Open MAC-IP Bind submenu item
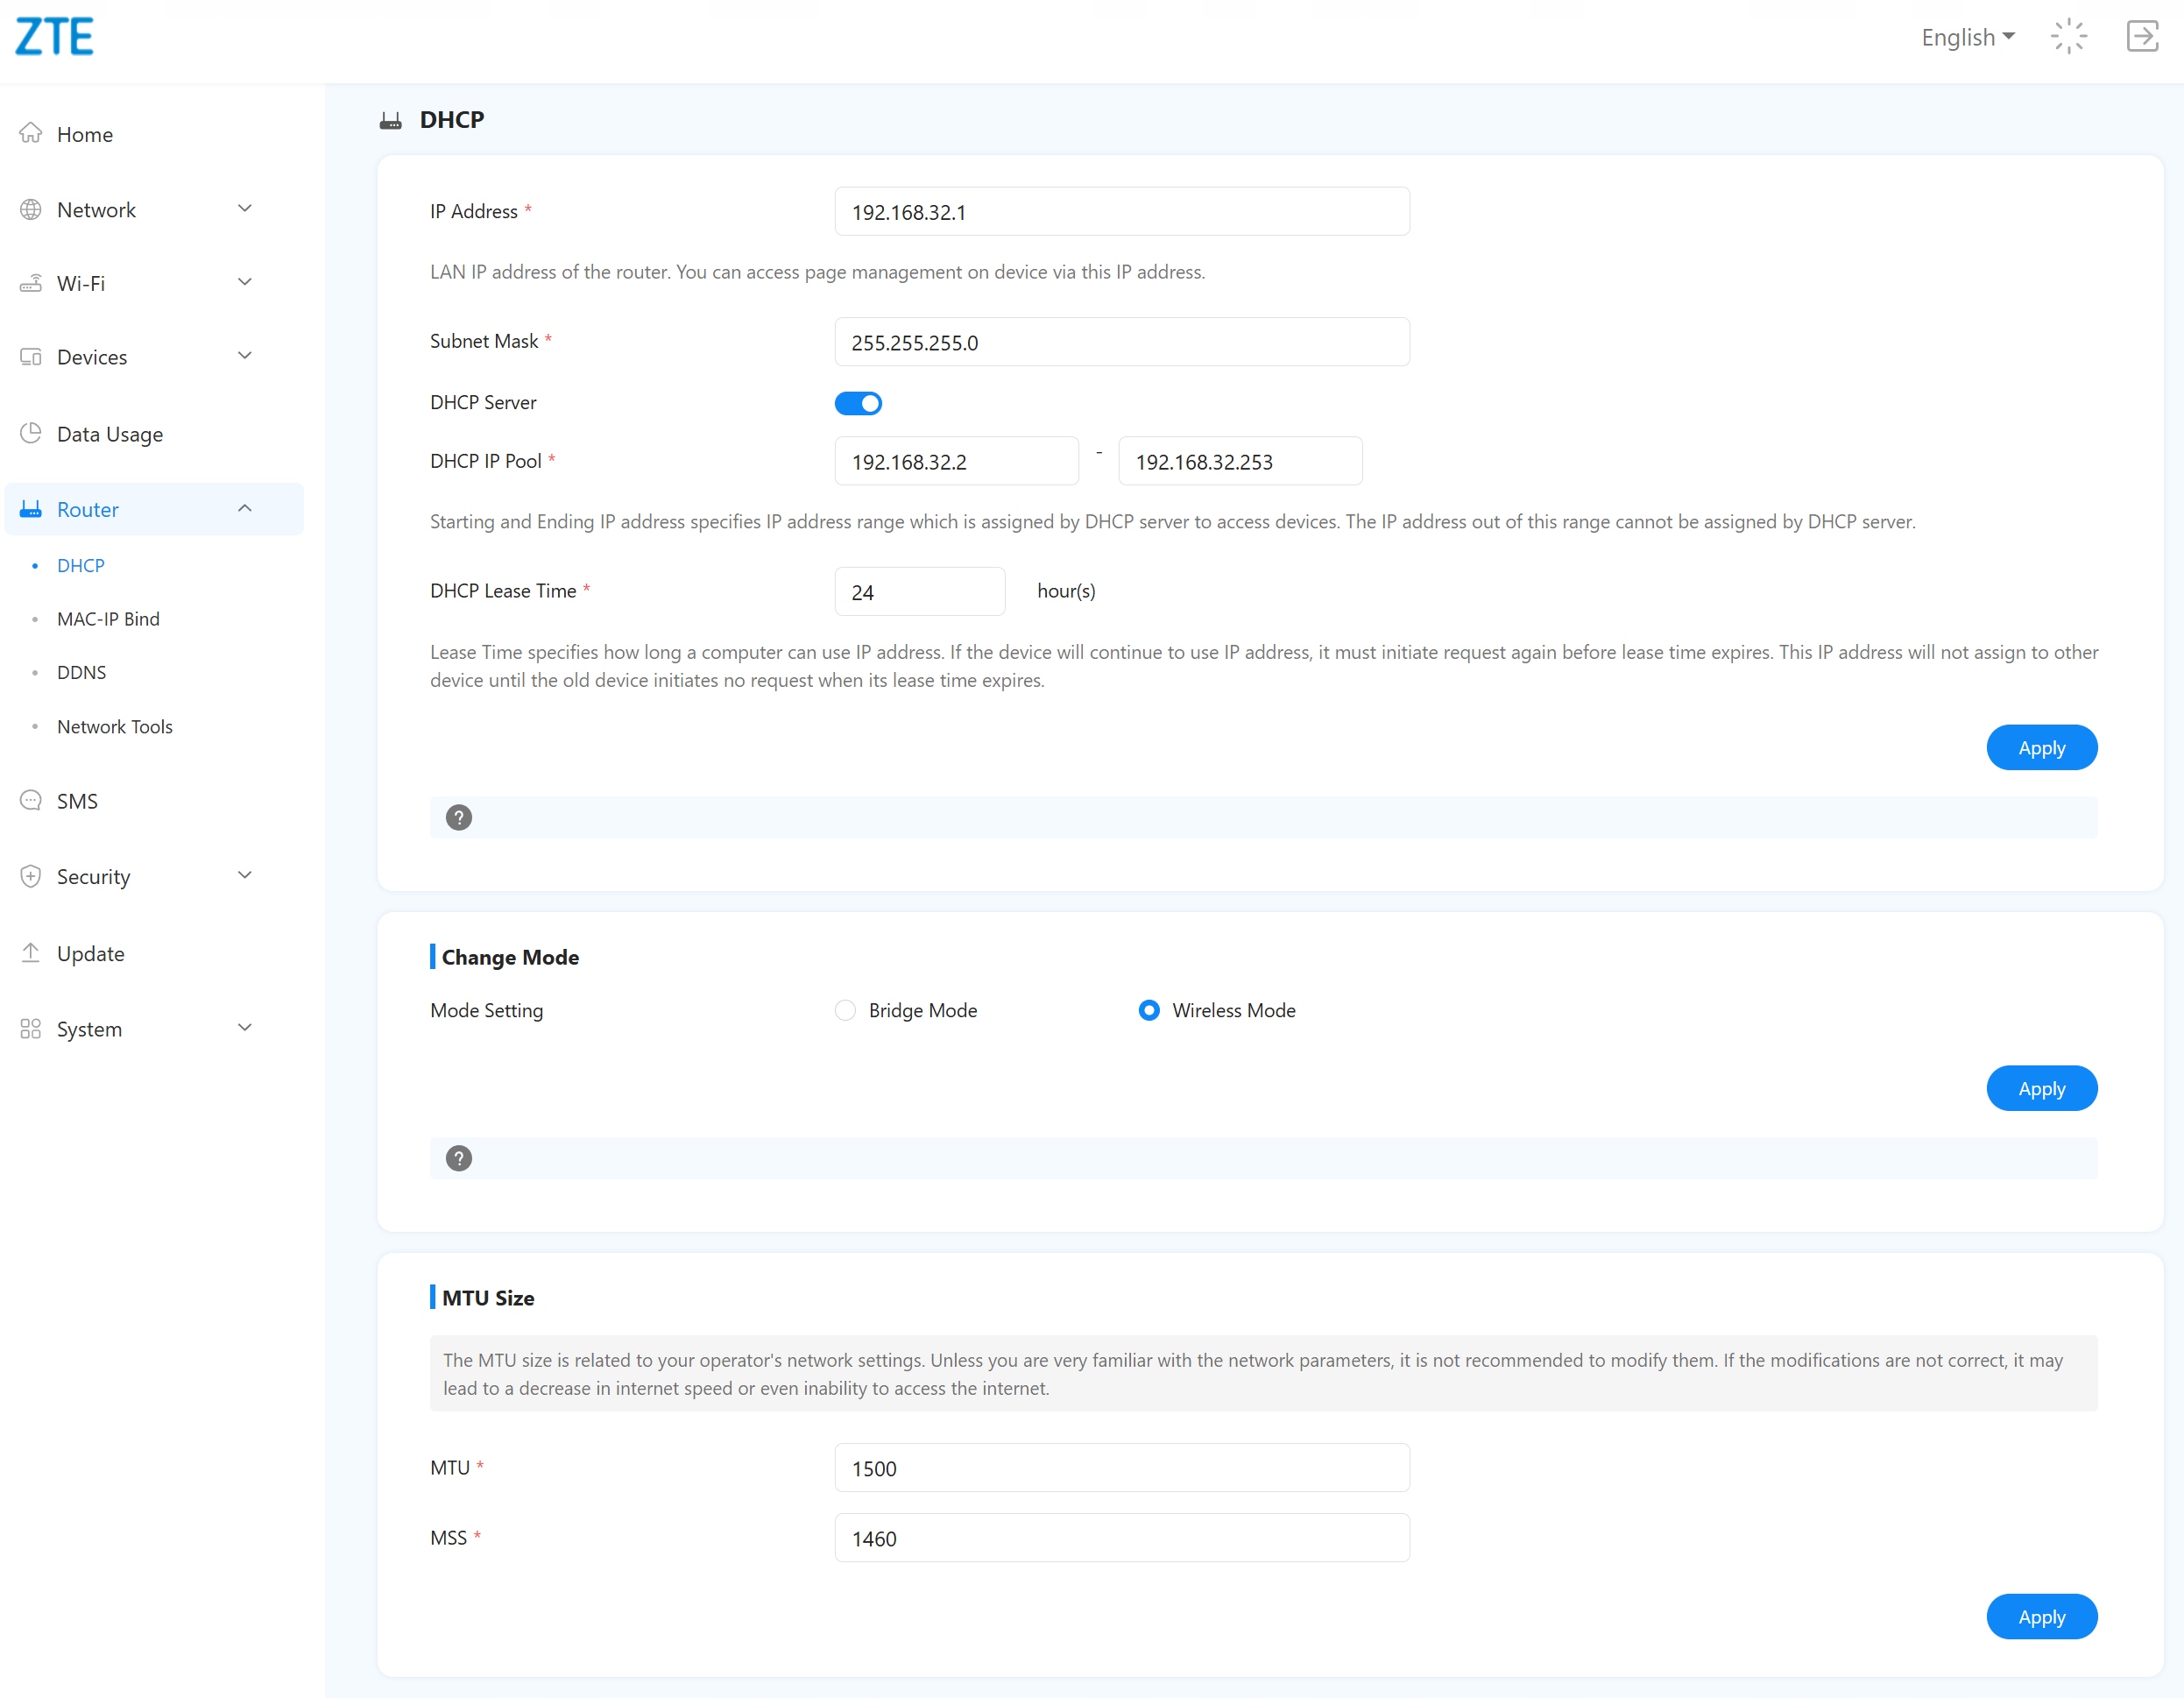Image resolution: width=2184 pixels, height=1698 pixels. click(108, 619)
